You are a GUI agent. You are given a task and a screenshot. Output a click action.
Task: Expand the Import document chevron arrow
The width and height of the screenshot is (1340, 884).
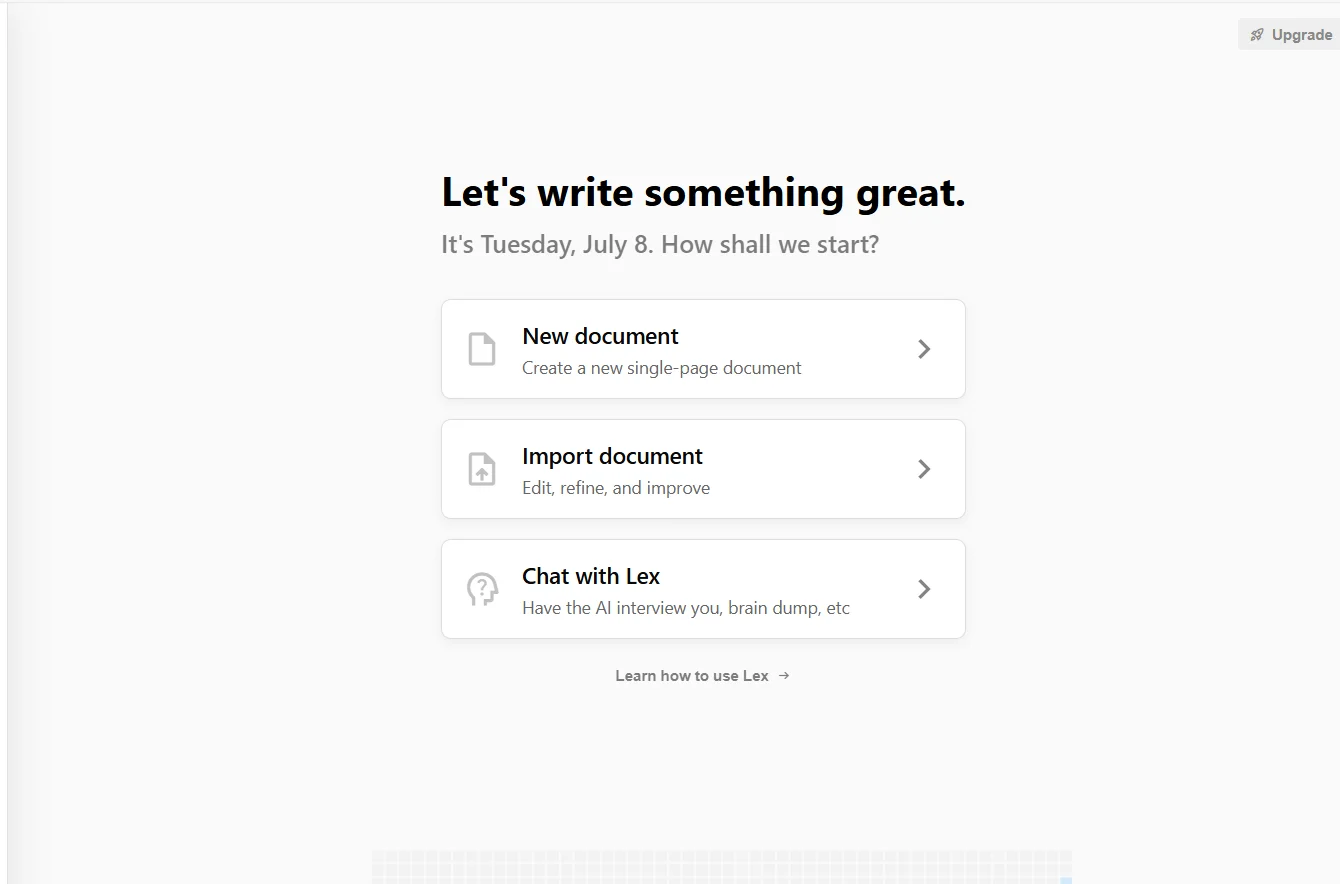924,469
